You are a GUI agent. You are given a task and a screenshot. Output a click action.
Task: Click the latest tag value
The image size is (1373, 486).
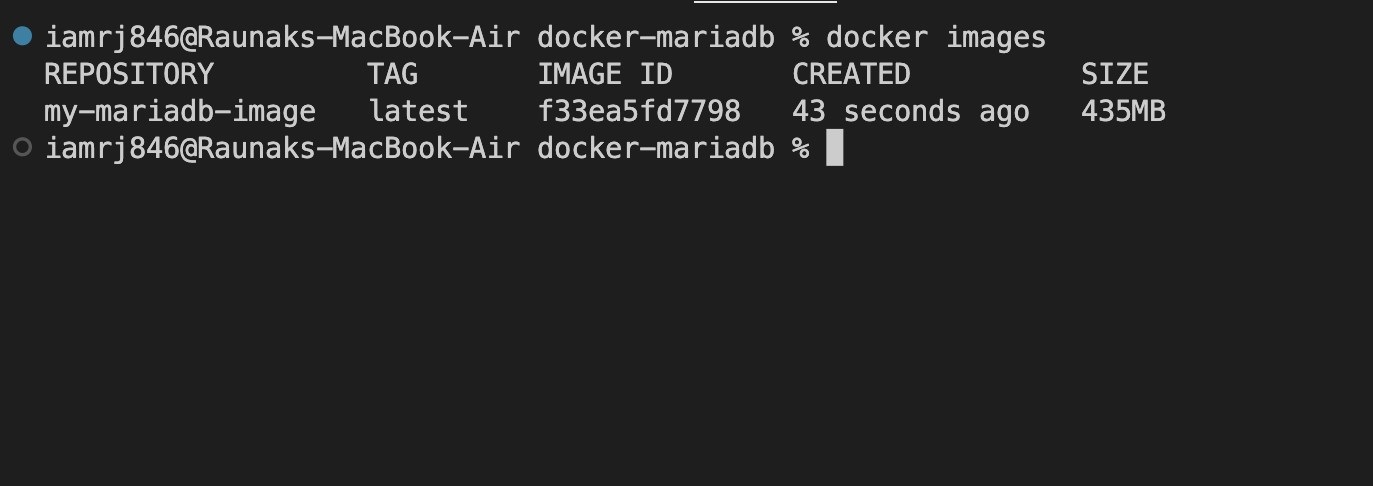tap(418, 111)
